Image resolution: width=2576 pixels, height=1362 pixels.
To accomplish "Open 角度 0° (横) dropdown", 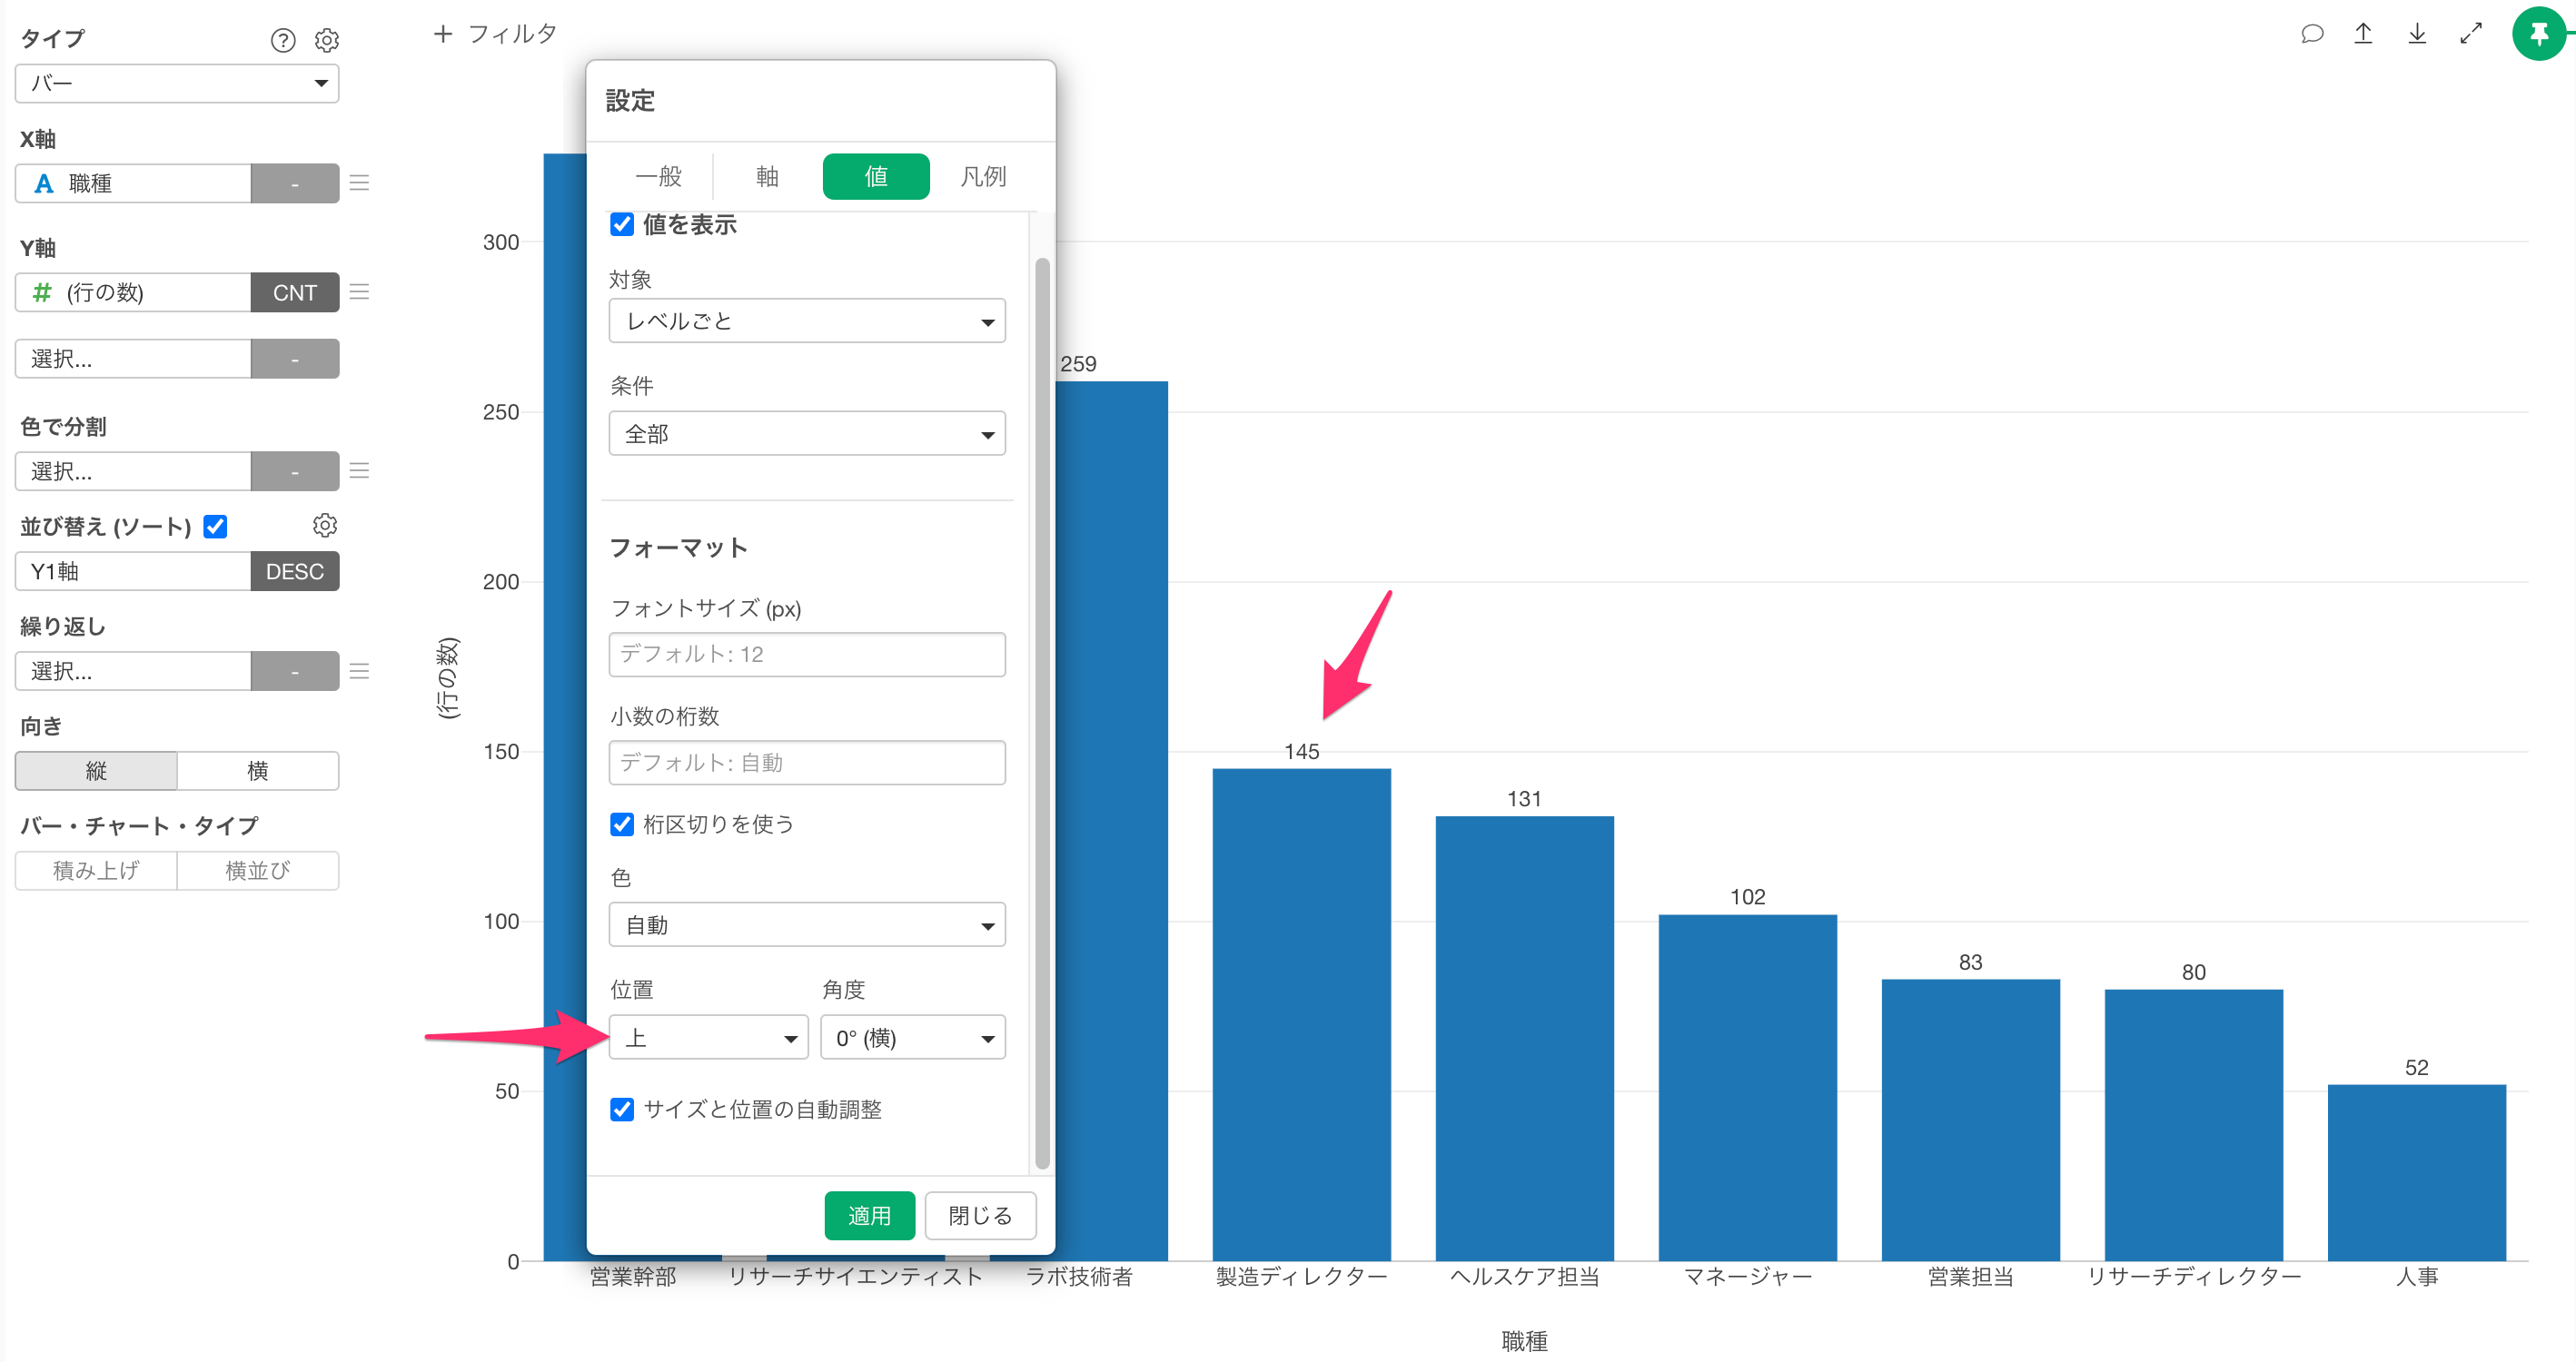I will pos(913,1038).
